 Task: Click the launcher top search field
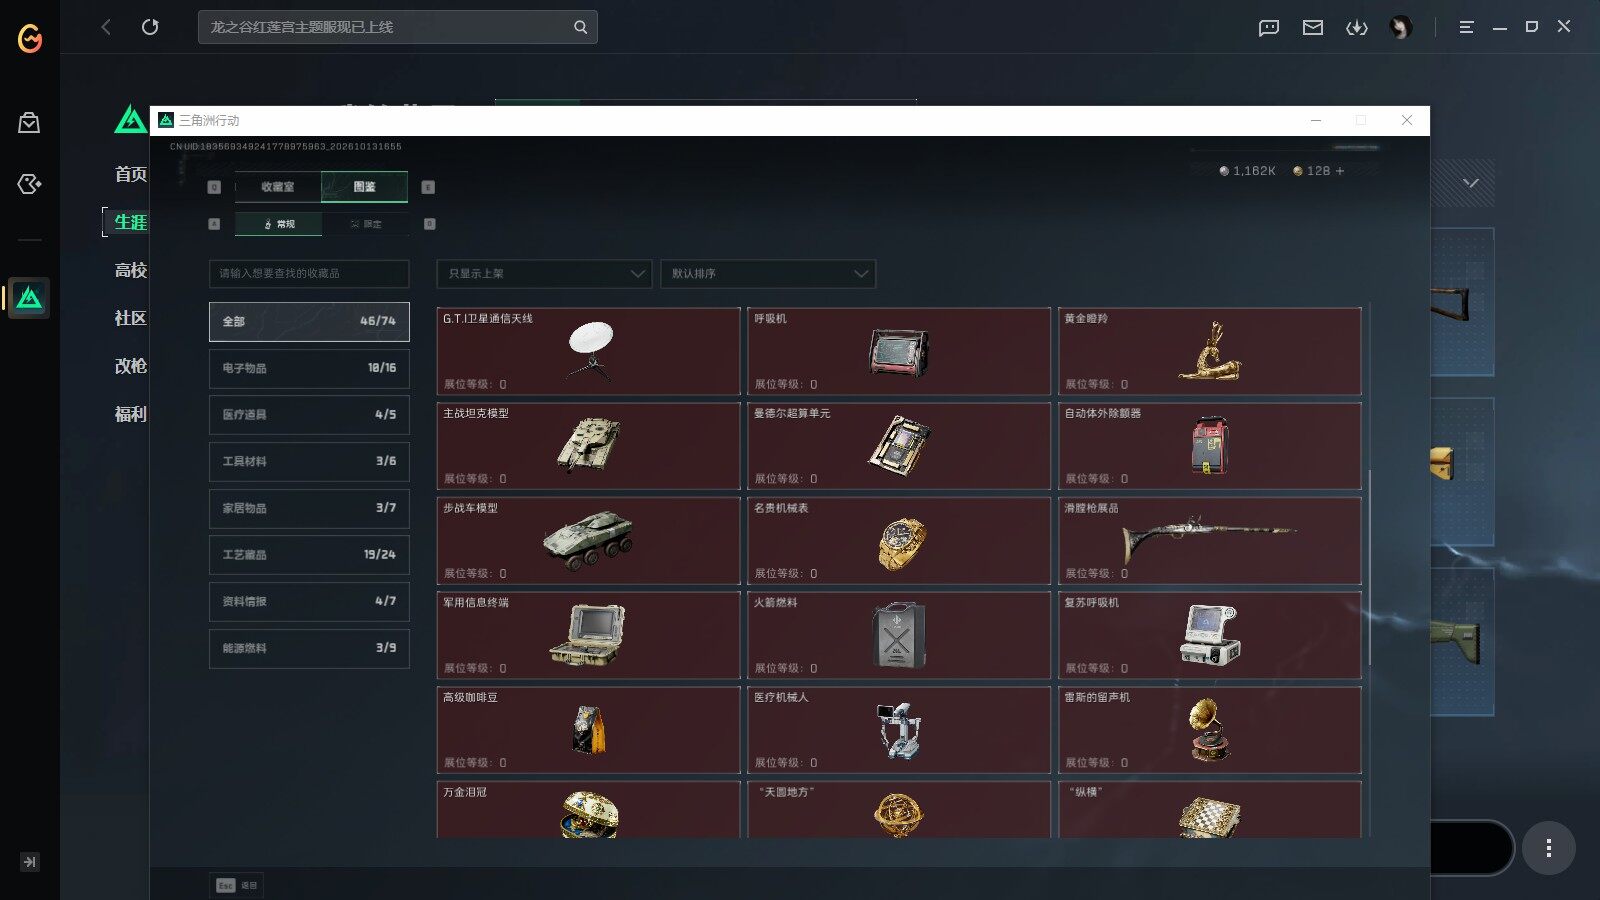[x=398, y=27]
